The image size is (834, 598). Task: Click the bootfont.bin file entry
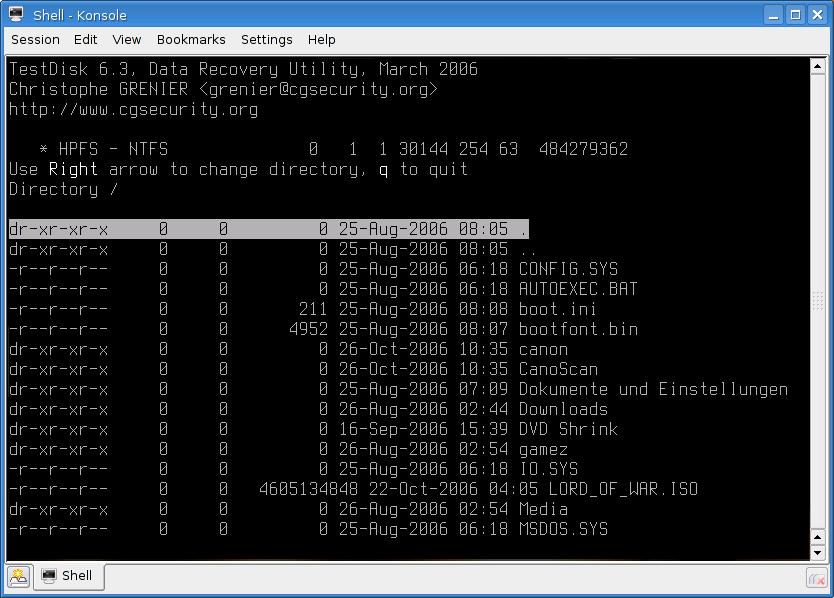(323, 329)
